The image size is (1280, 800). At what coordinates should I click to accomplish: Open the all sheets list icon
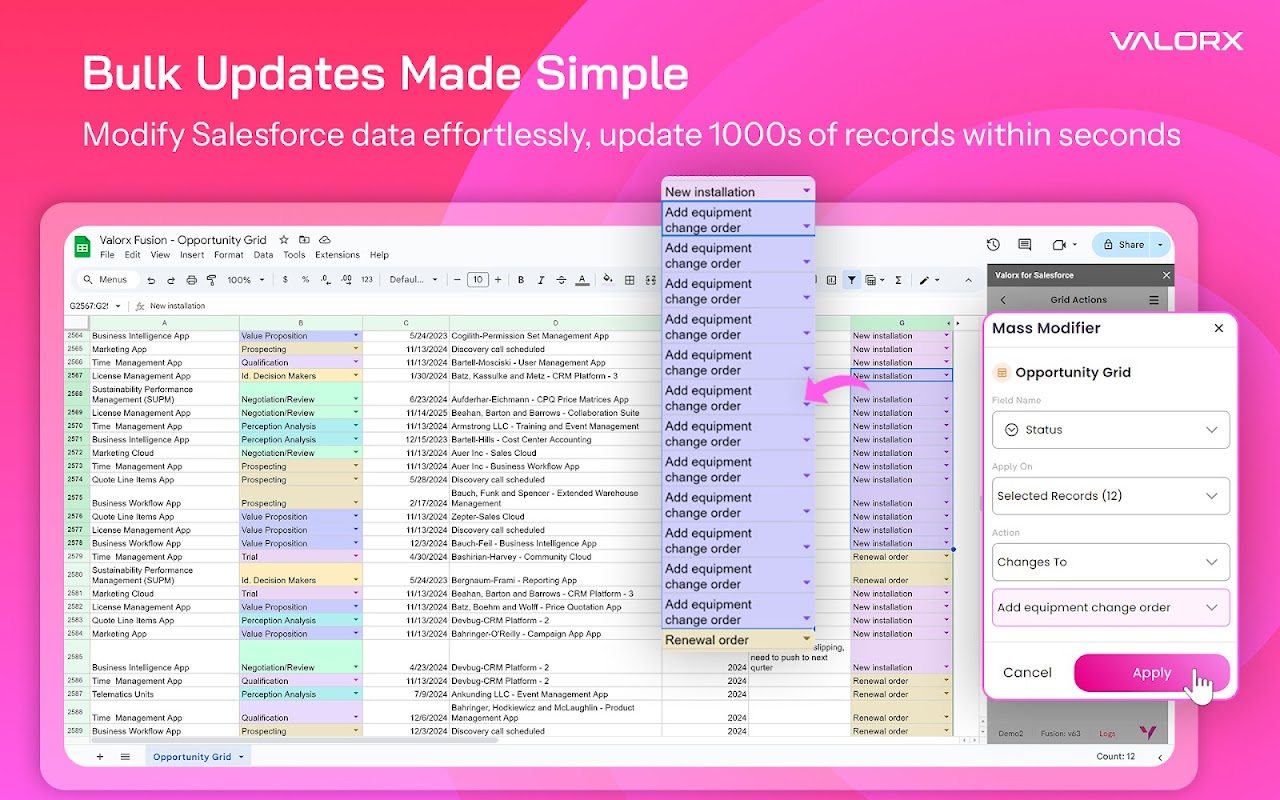pos(125,757)
